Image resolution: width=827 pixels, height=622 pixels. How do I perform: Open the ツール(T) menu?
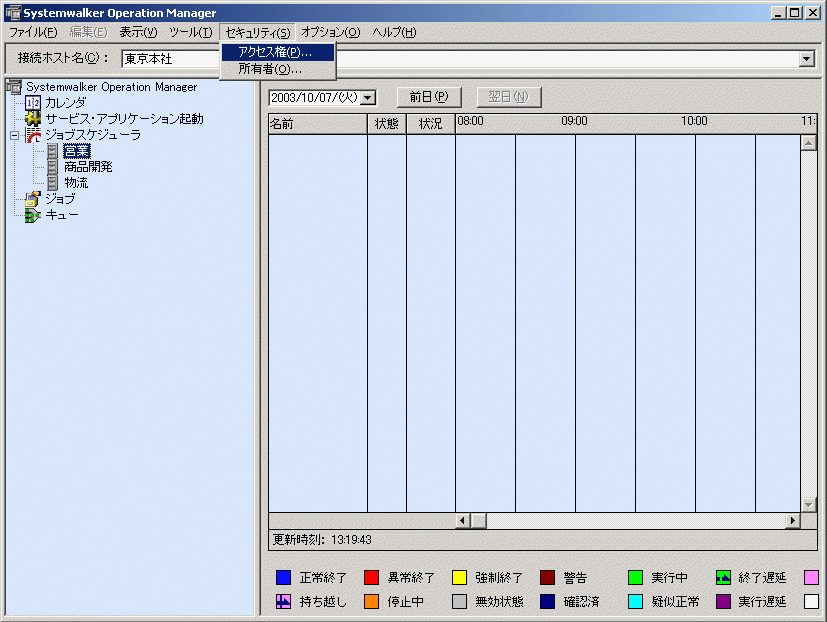coord(190,32)
